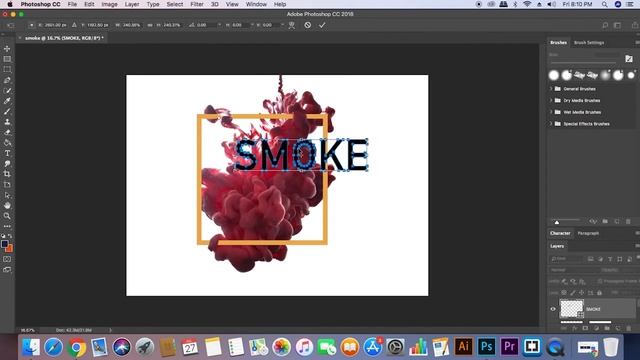The image size is (640, 360).
Task: Open the rotation angle dropdown arrow
Action: pyautogui.click(x=220, y=25)
